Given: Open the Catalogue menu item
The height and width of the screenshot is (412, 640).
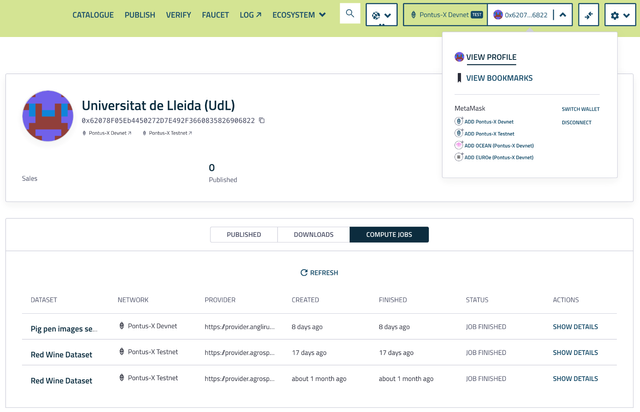Looking at the screenshot, I should click(93, 15).
